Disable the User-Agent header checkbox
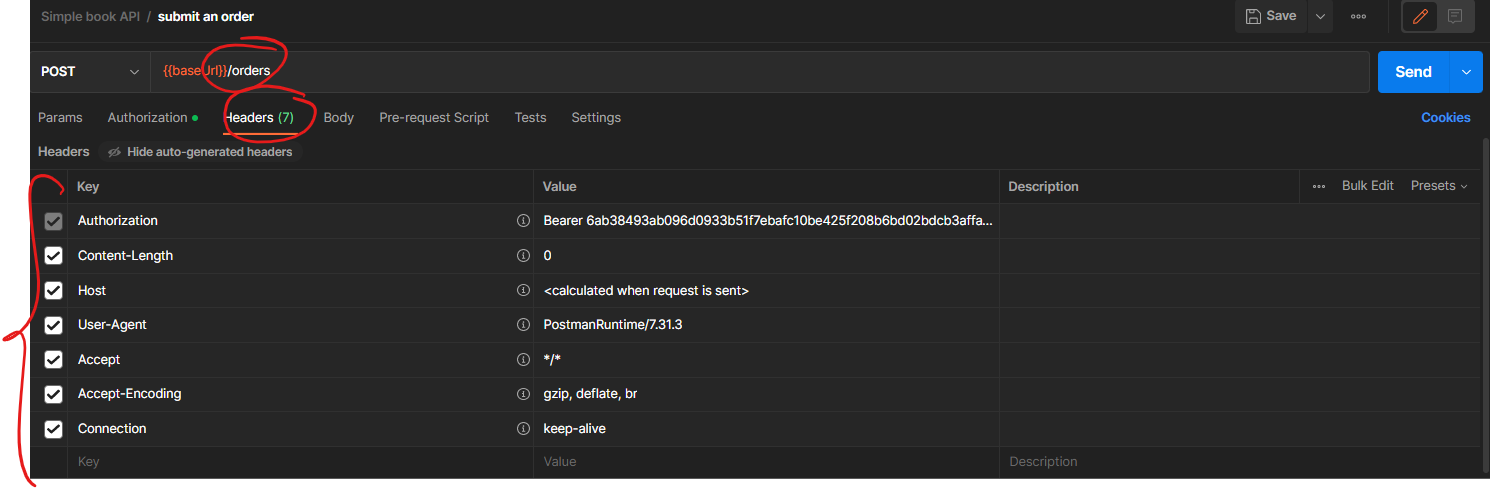 click(54, 325)
